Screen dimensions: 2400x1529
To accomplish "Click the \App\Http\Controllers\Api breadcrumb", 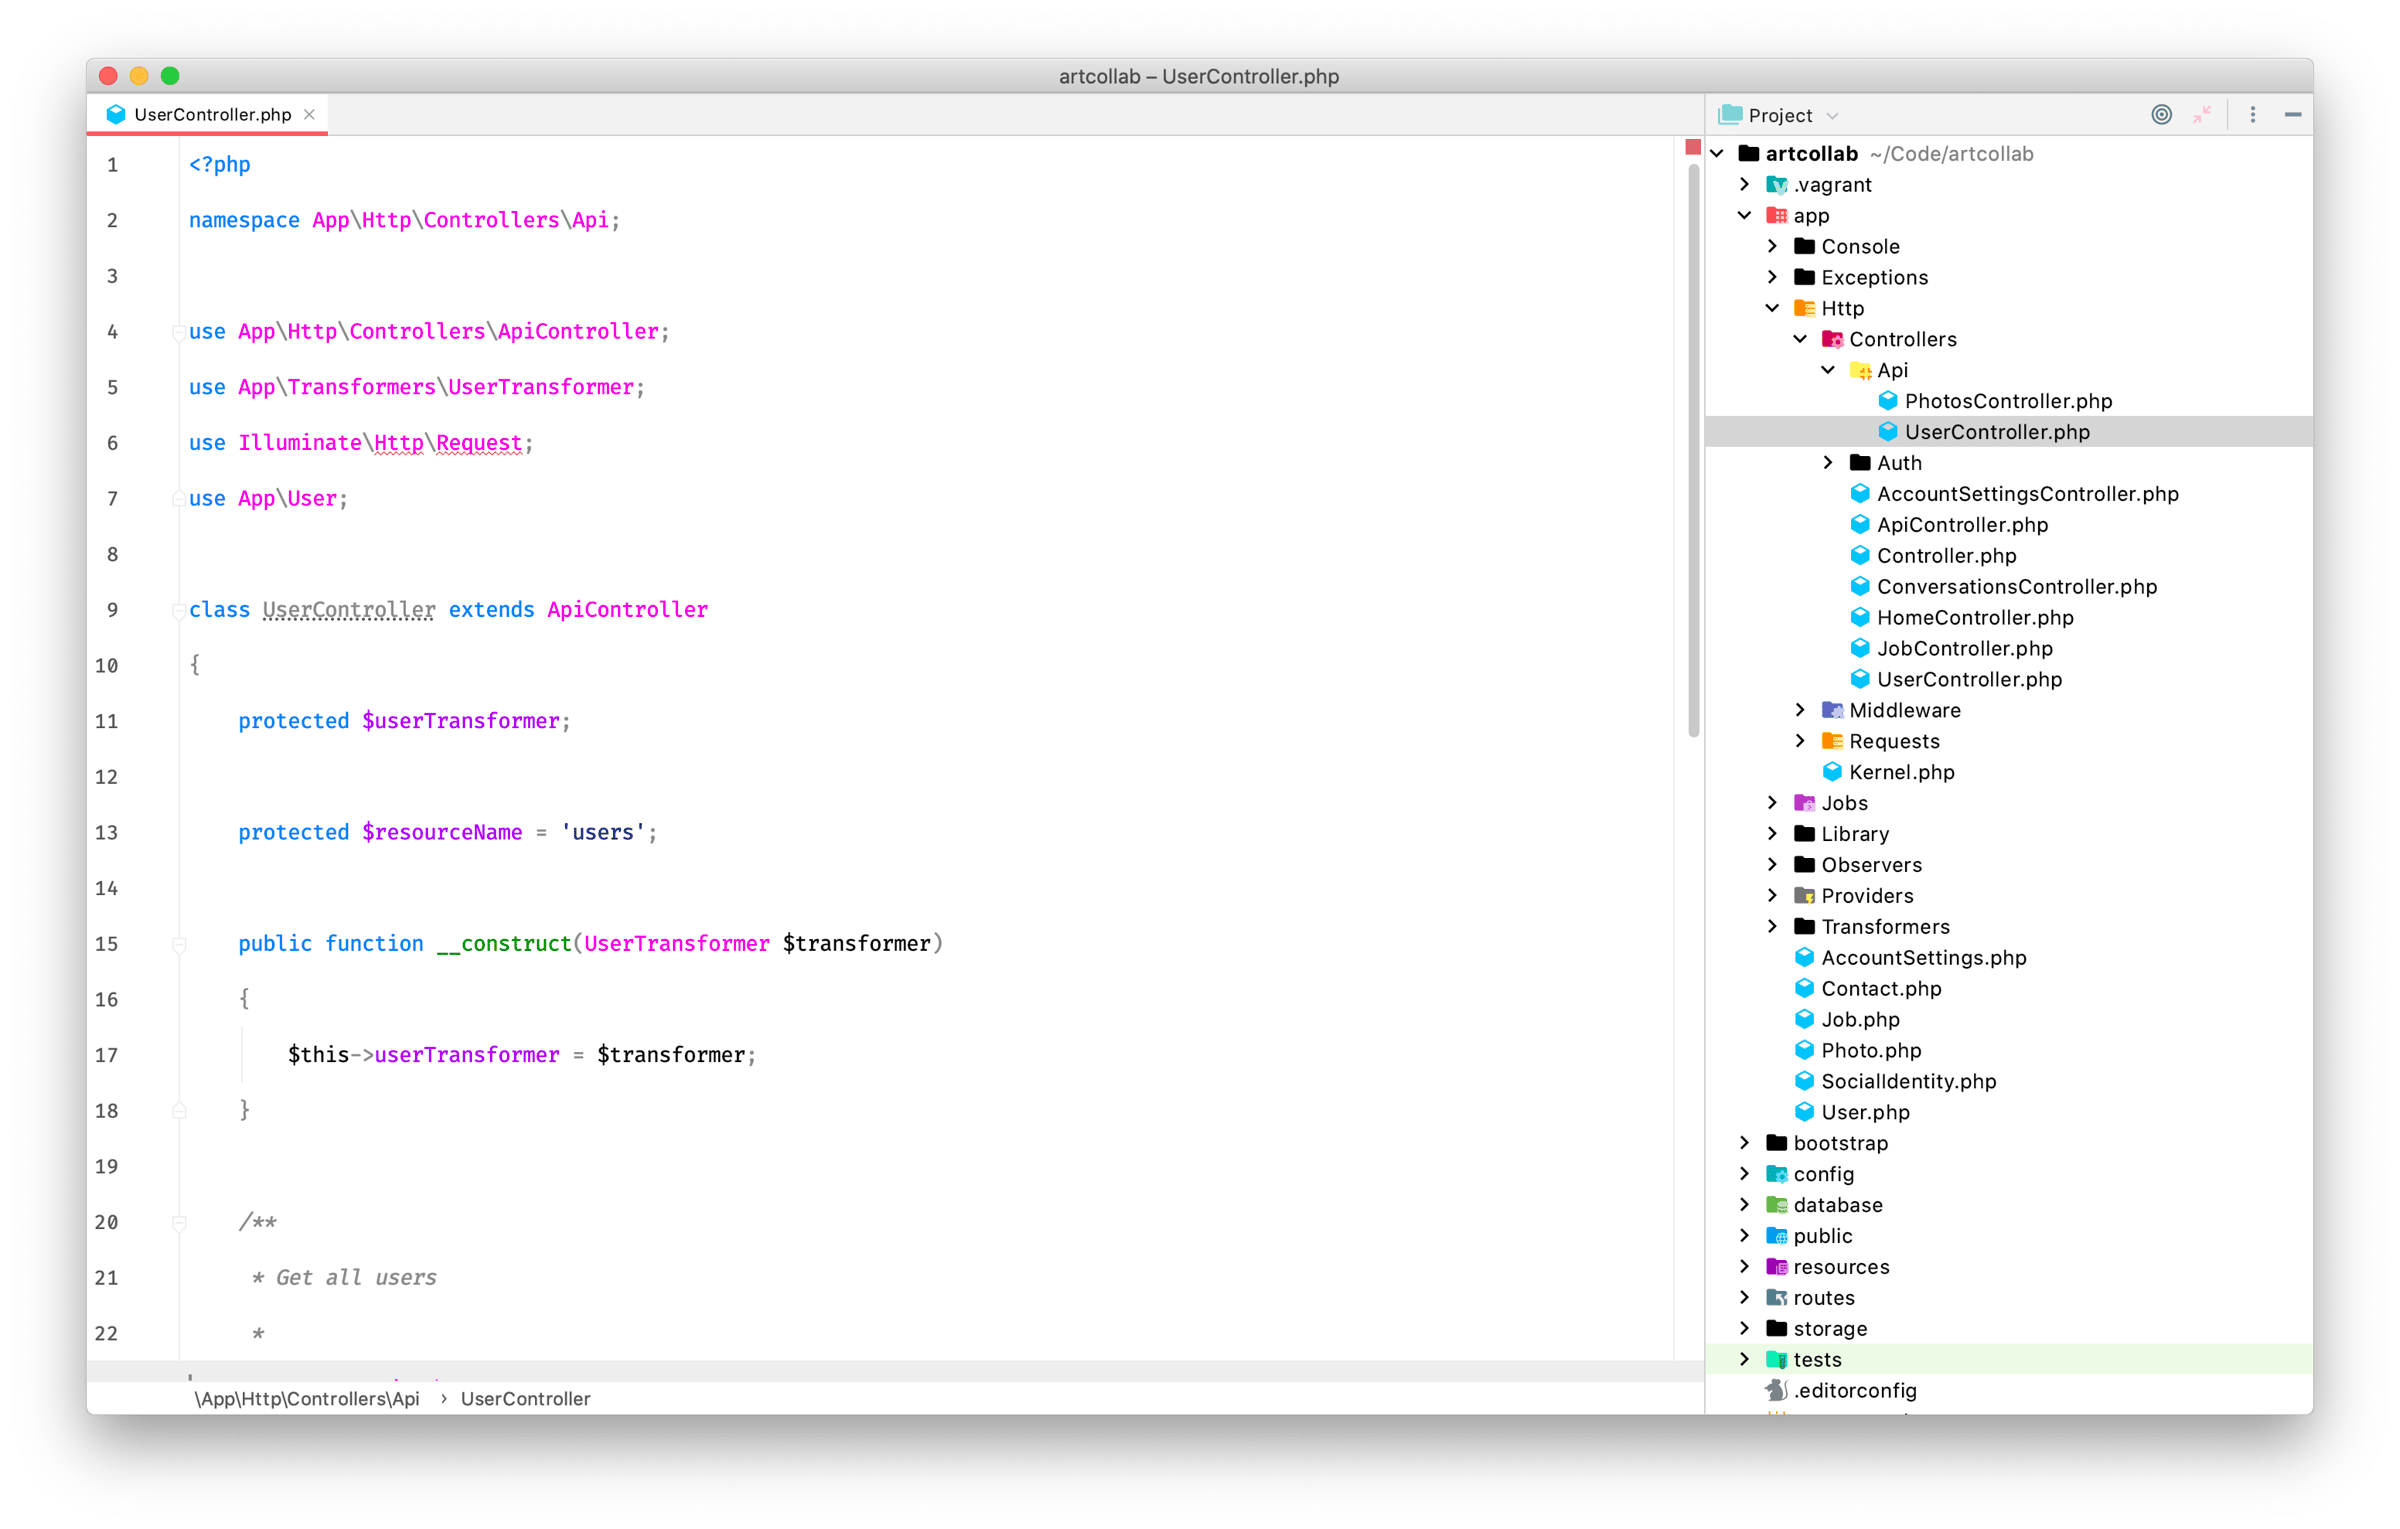I will click(307, 1399).
